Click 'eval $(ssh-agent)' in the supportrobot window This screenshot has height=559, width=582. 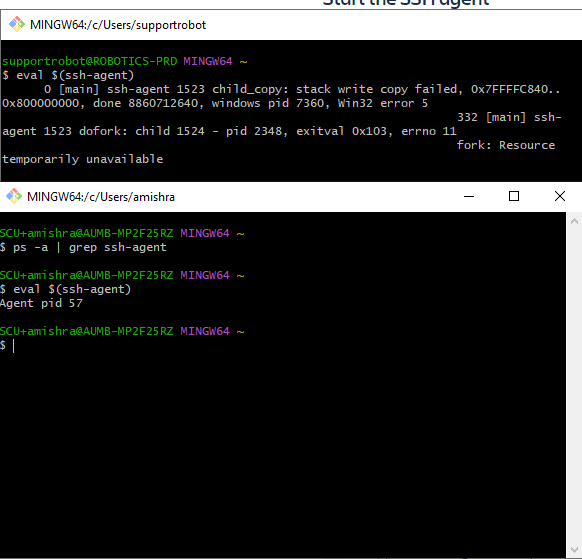click(x=75, y=75)
